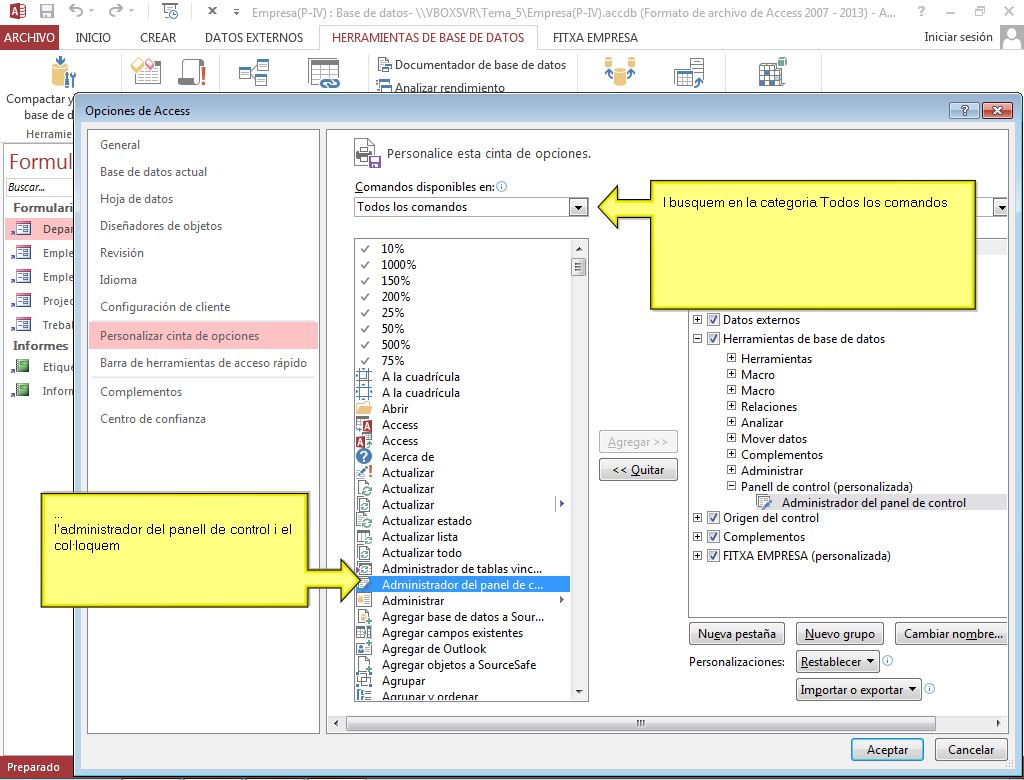Click the Agregar de Outlook icon in command list
1024x780 pixels.
(364, 649)
